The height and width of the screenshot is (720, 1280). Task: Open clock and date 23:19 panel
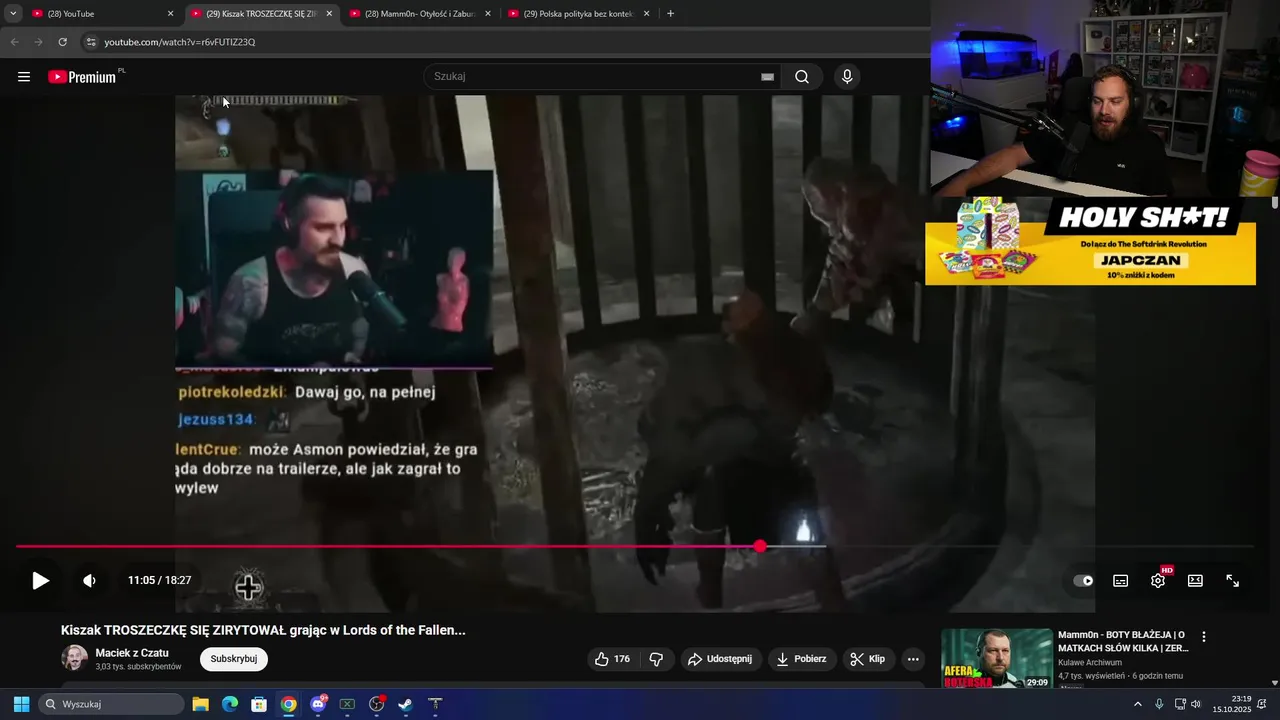tap(1232, 704)
